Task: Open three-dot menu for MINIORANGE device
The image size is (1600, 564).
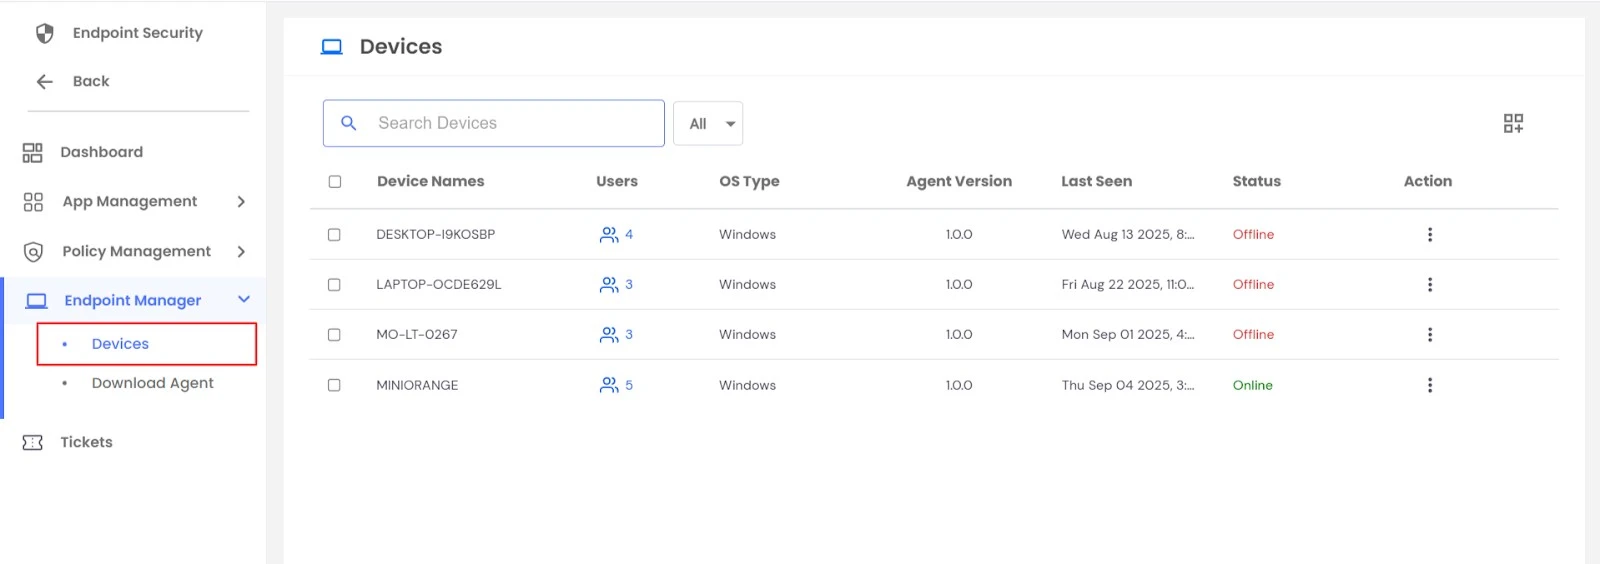Action: (1429, 385)
